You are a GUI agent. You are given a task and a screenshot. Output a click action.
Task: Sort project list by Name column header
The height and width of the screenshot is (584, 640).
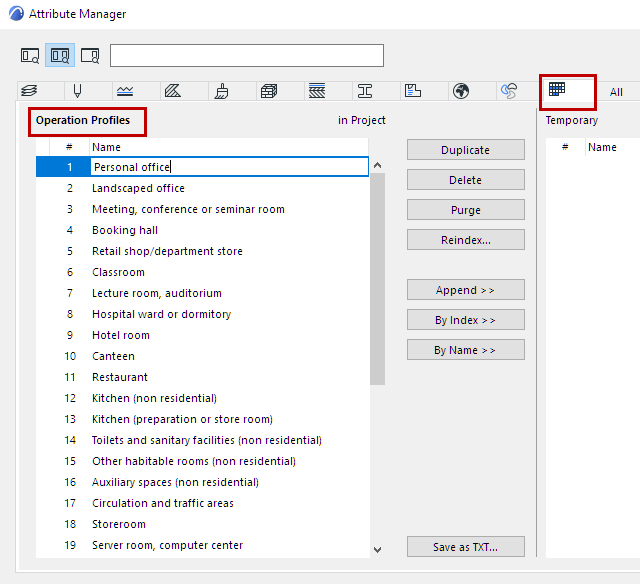click(229, 147)
